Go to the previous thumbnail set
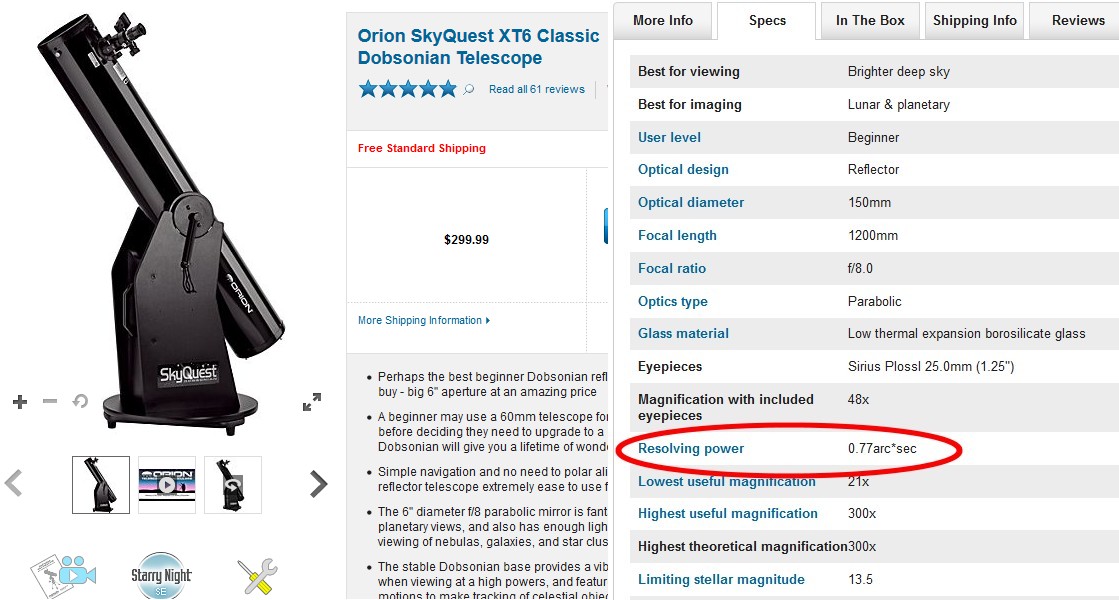Viewport: 1119px width, 600px height. tap(14, 484)
